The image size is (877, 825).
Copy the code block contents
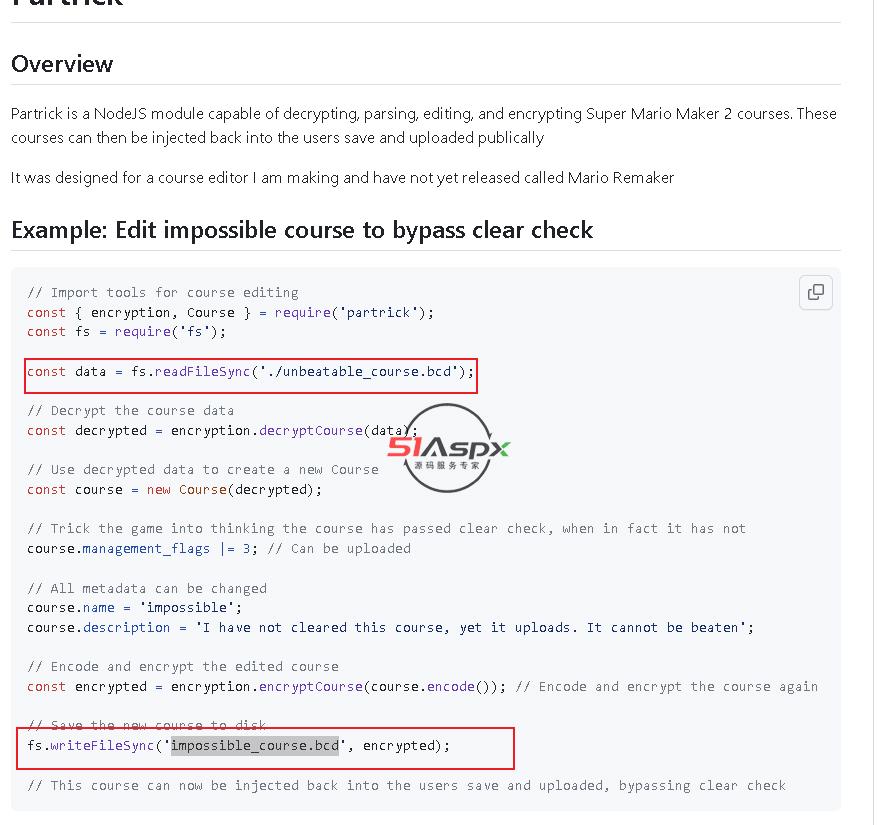pyautogui.click(x=815, y=292)
